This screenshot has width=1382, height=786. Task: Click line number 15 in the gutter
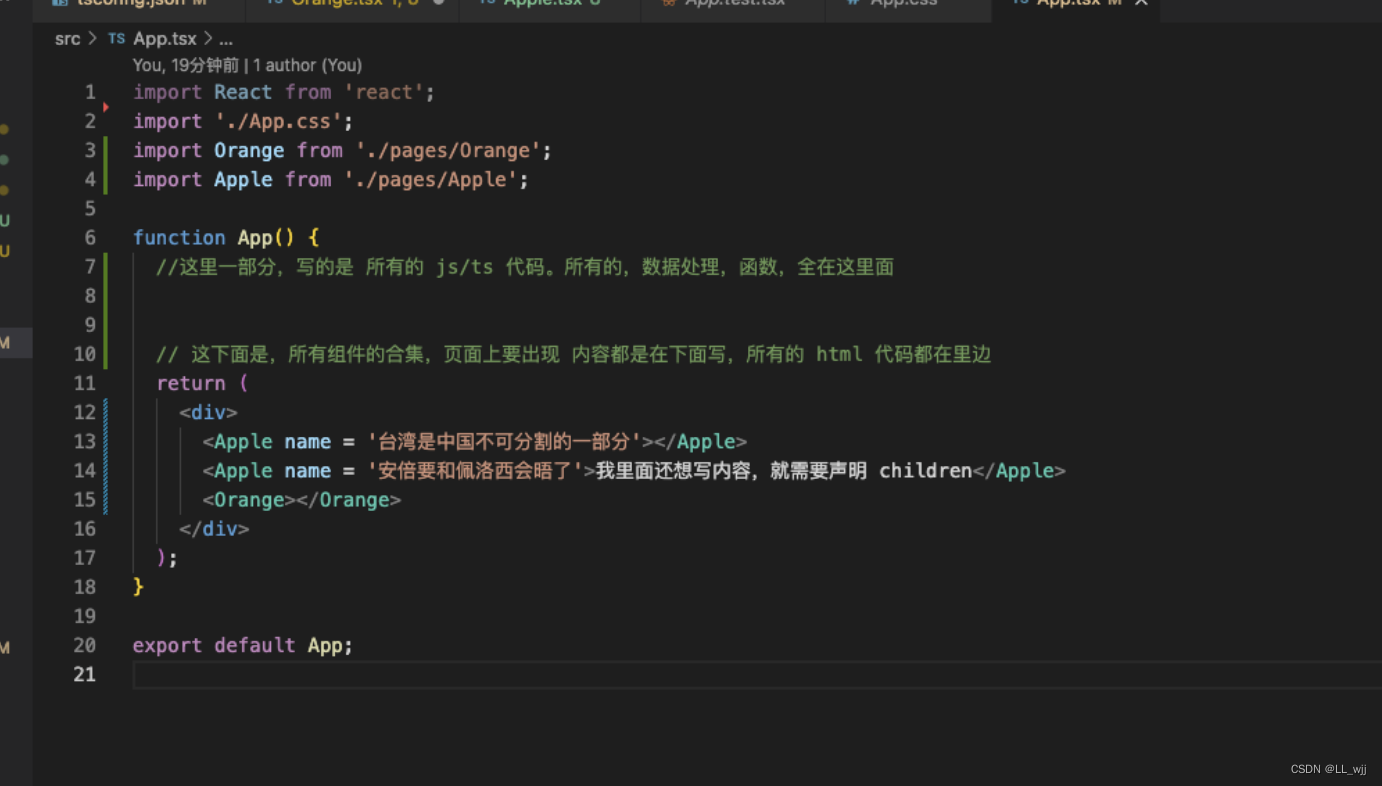(x=85, y=499)
